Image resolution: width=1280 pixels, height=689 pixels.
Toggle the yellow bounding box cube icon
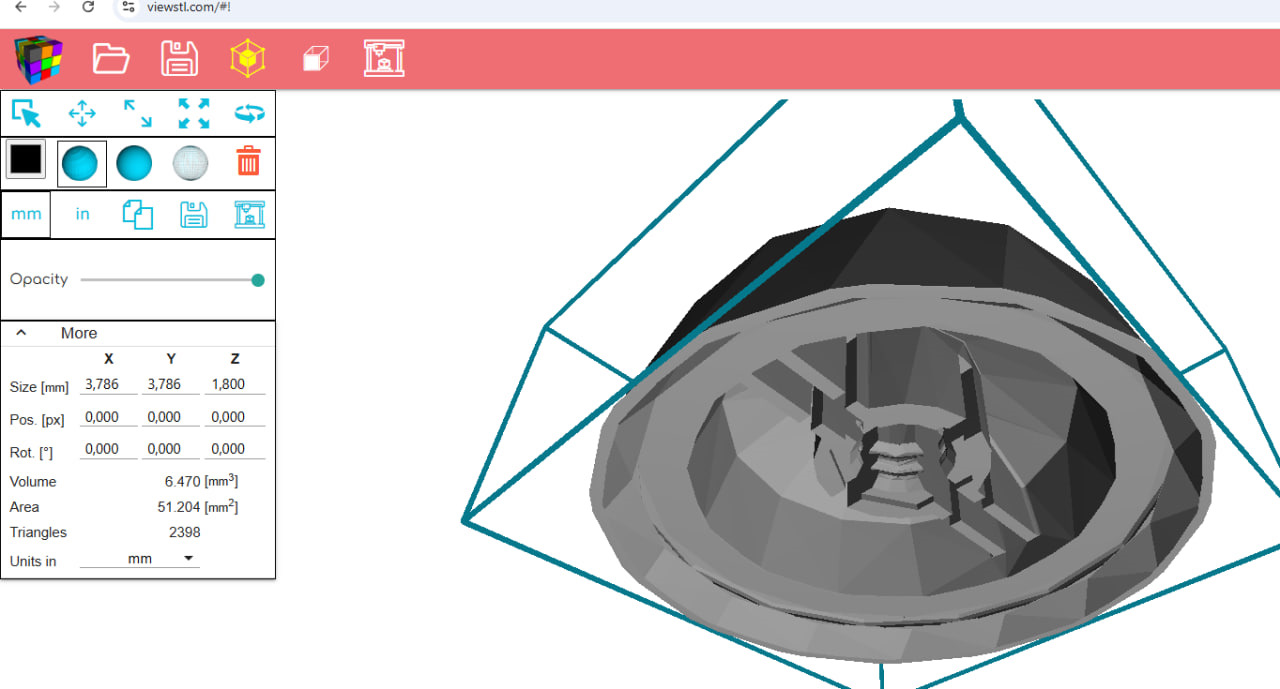coord(248,59)
